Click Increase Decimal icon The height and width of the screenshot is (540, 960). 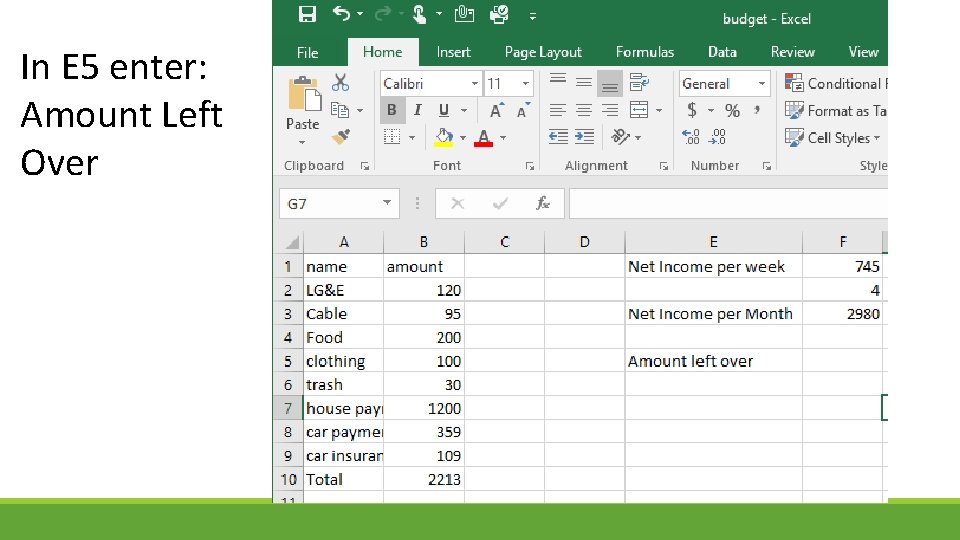click(x=691, y=137)
